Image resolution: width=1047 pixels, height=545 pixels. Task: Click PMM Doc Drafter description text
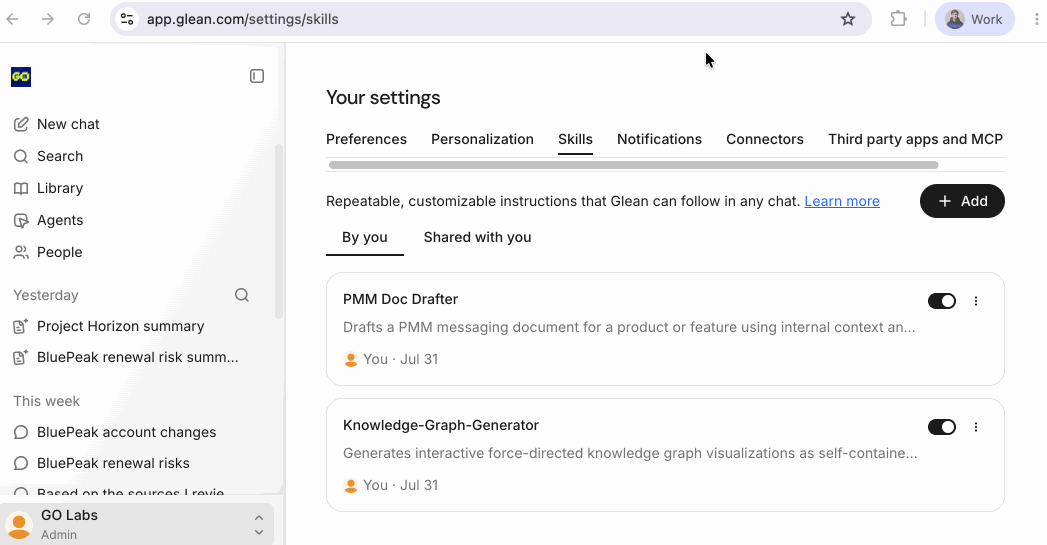click(x=629, y=327)
